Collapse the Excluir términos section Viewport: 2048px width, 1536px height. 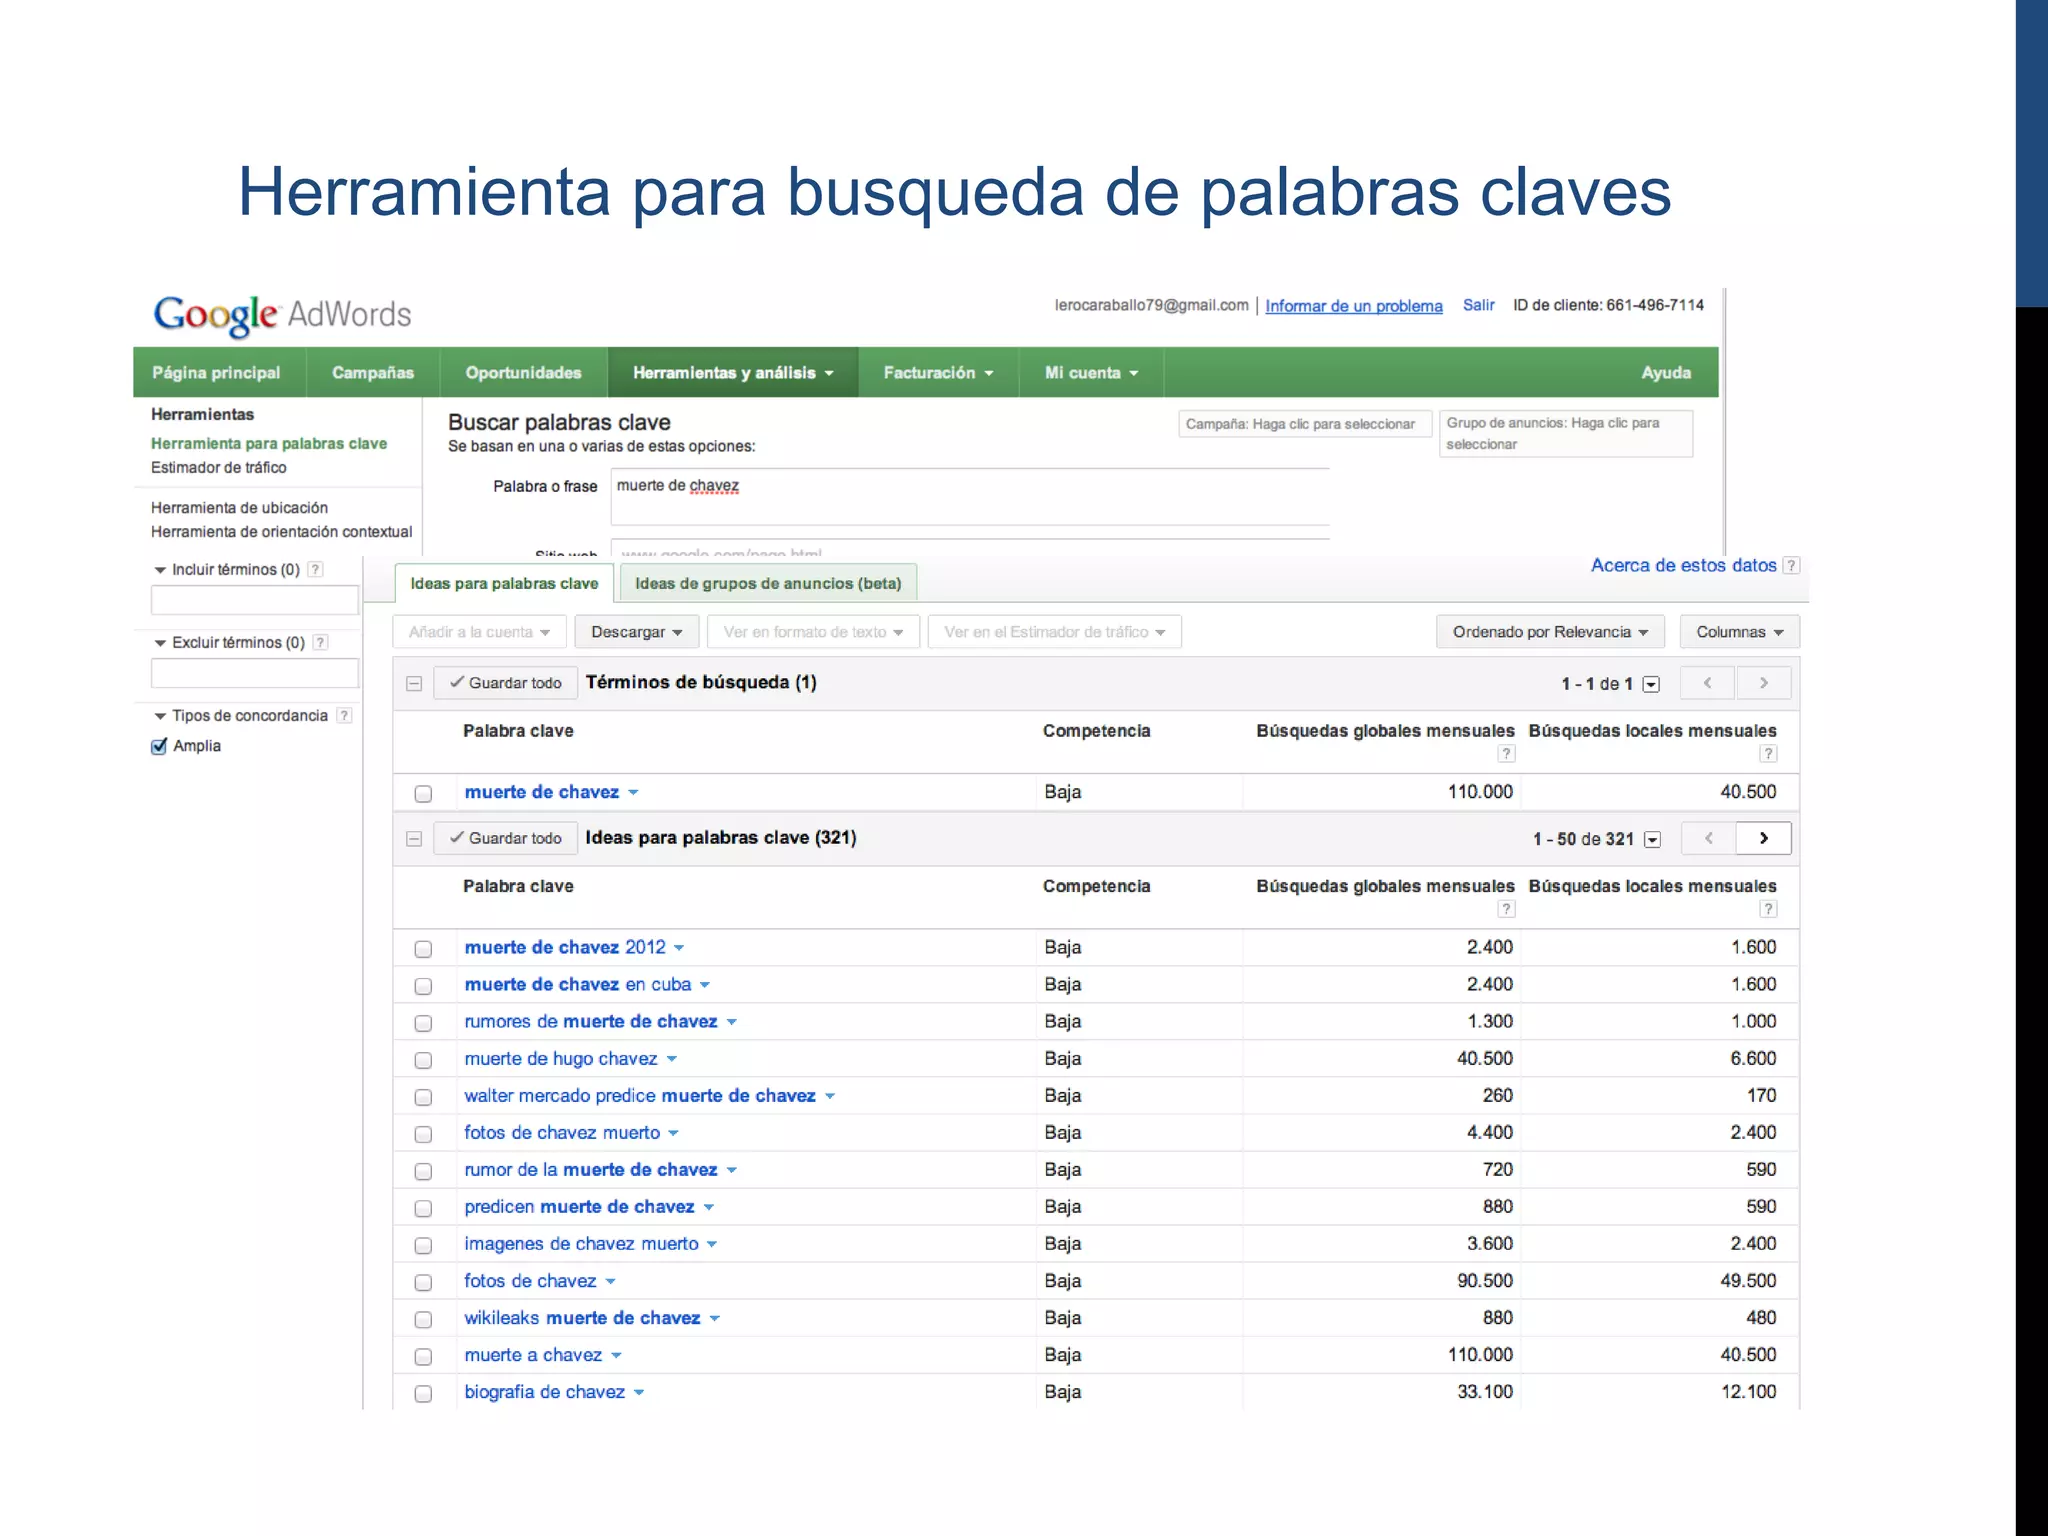pyautogui.click(x=160, y=643)
